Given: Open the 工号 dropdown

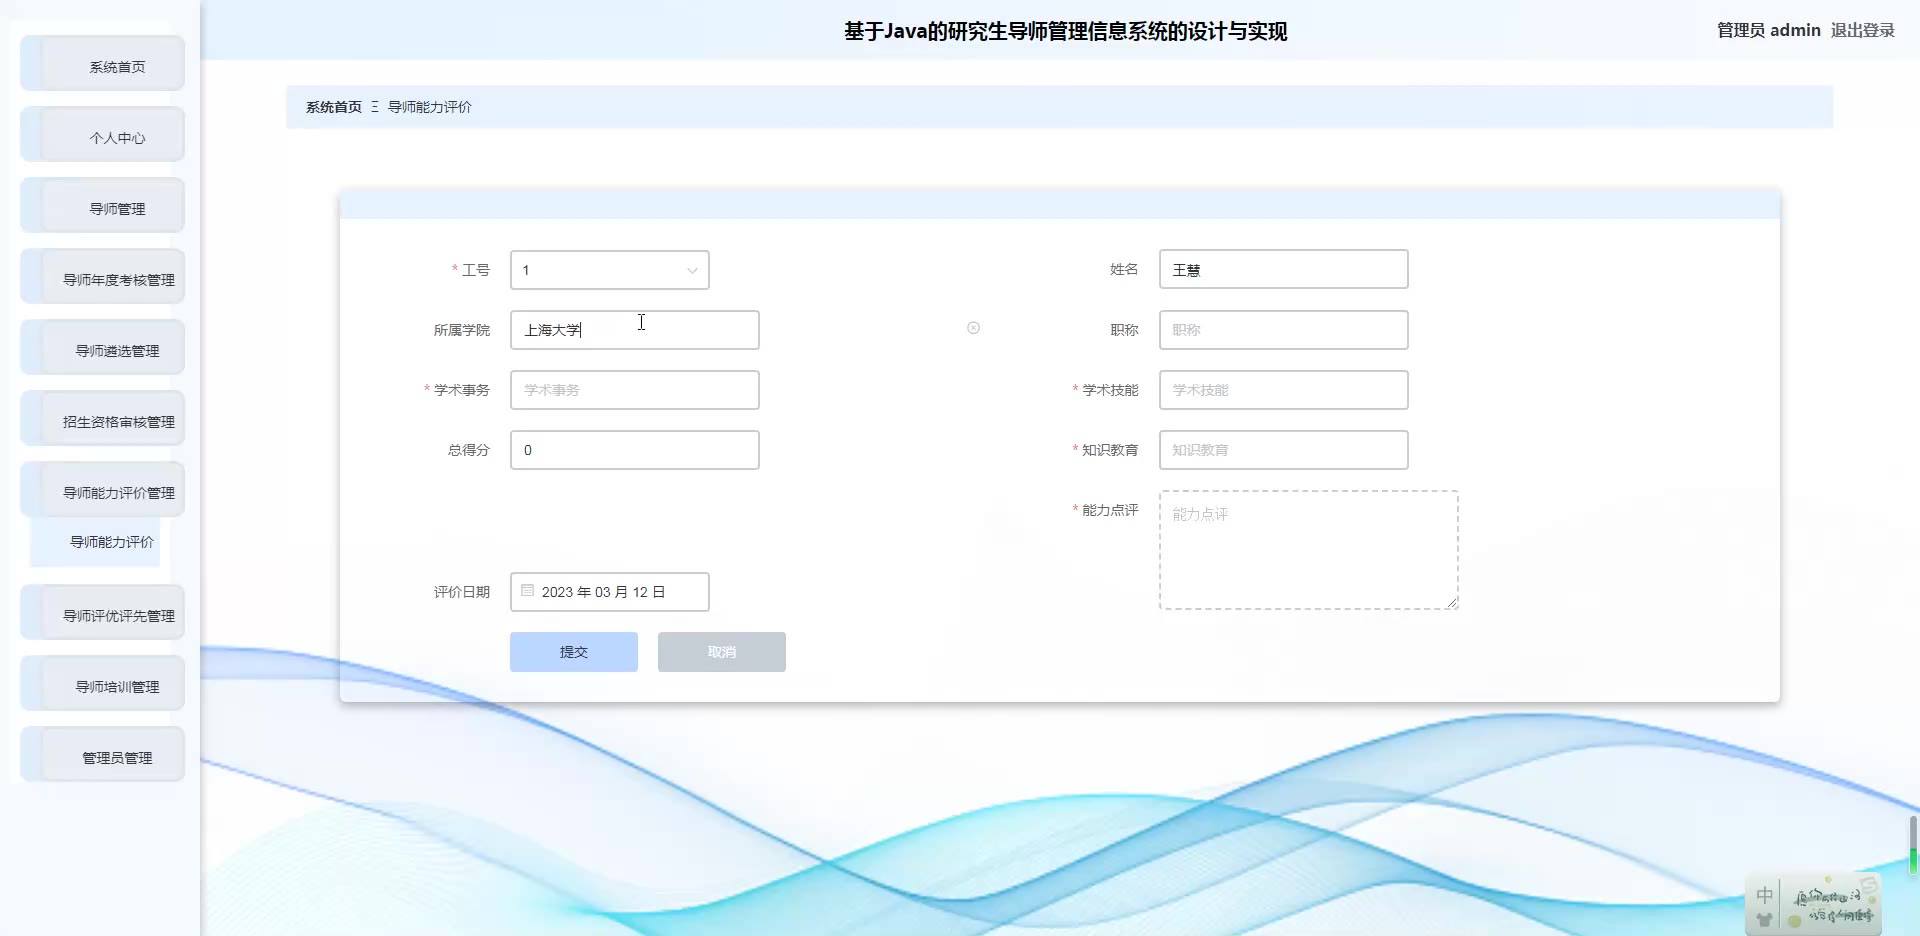Looking at the screenshot, I should point(610,270).
